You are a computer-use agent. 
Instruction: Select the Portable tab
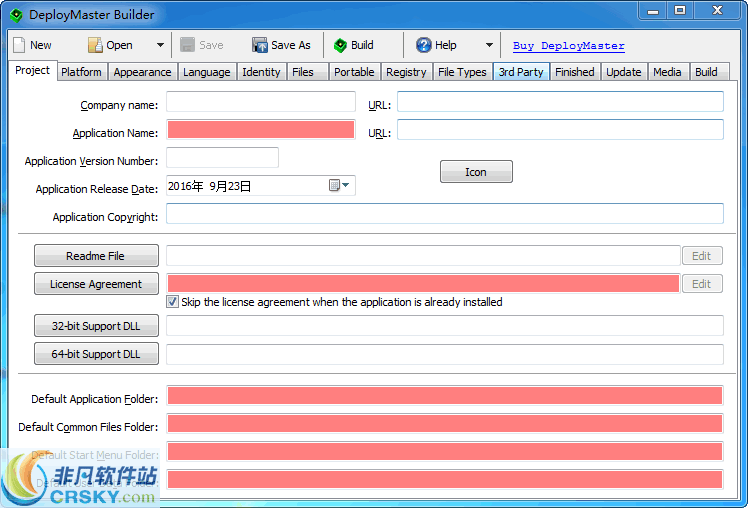(354, 72)
